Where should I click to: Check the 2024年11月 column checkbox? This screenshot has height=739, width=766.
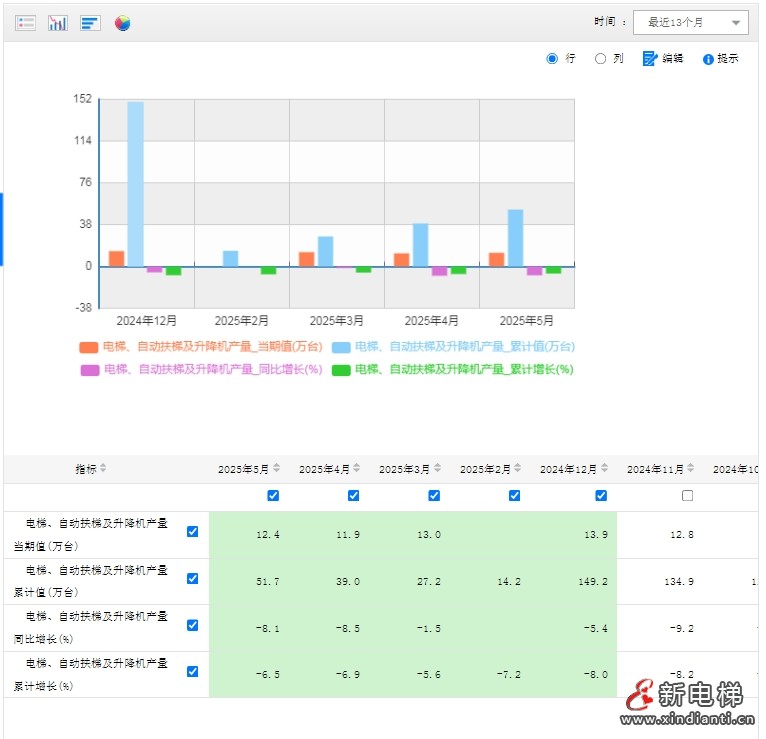687,496
